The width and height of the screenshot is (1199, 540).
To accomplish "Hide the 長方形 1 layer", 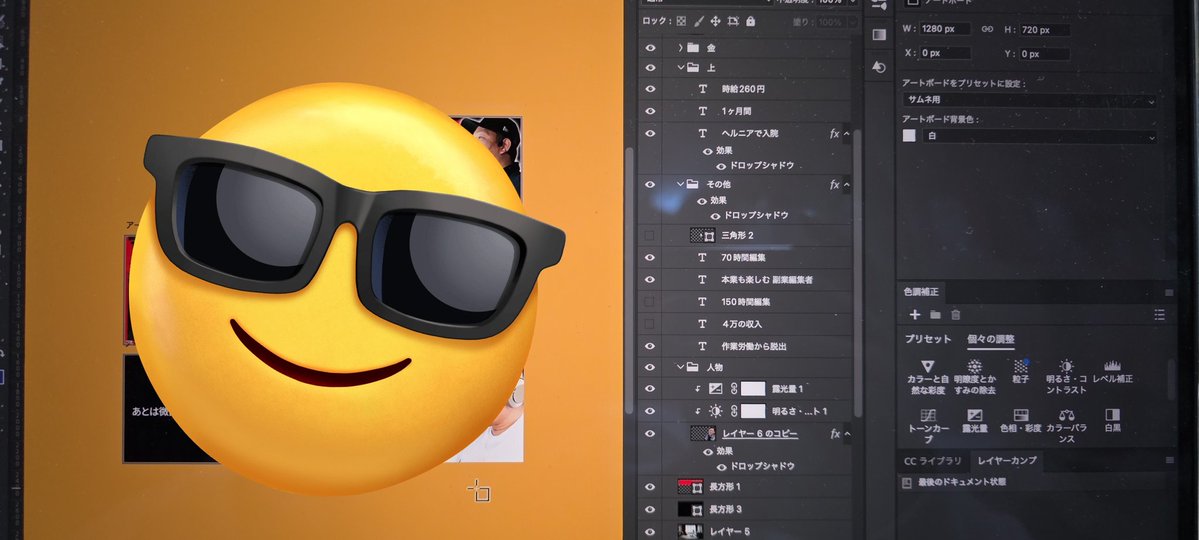I will click(x=650, y=486).
